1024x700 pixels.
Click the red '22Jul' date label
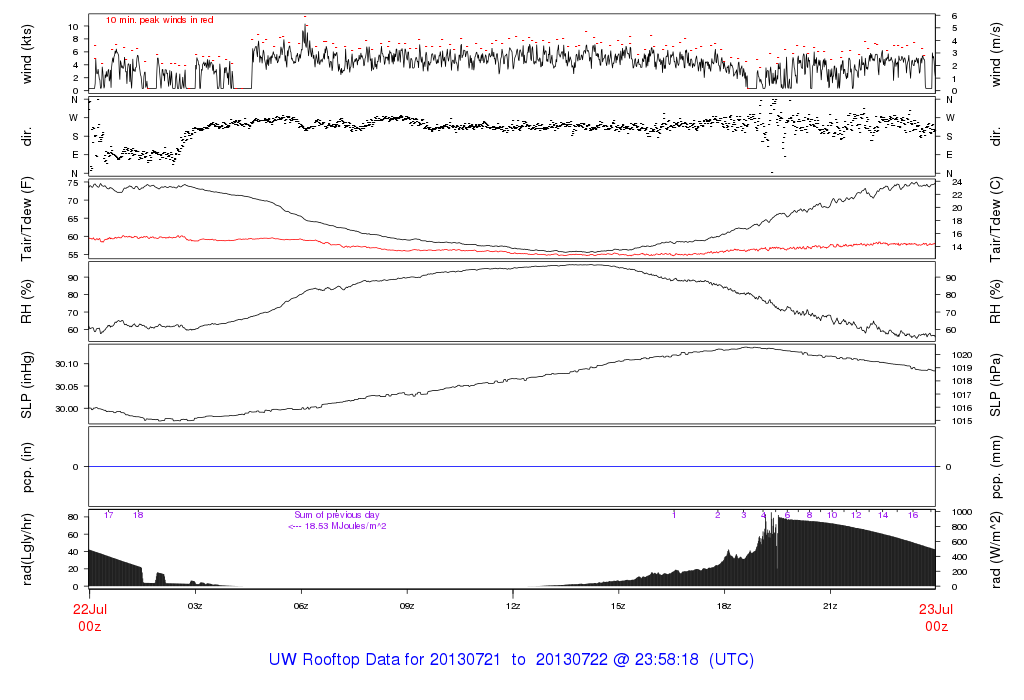pos(88,609)
